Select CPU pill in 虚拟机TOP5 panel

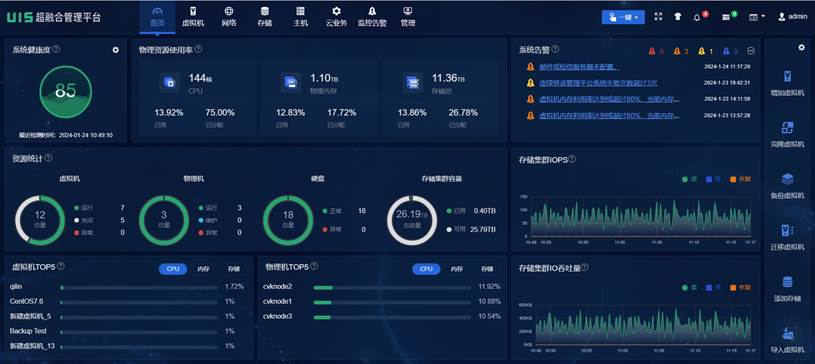173,269
